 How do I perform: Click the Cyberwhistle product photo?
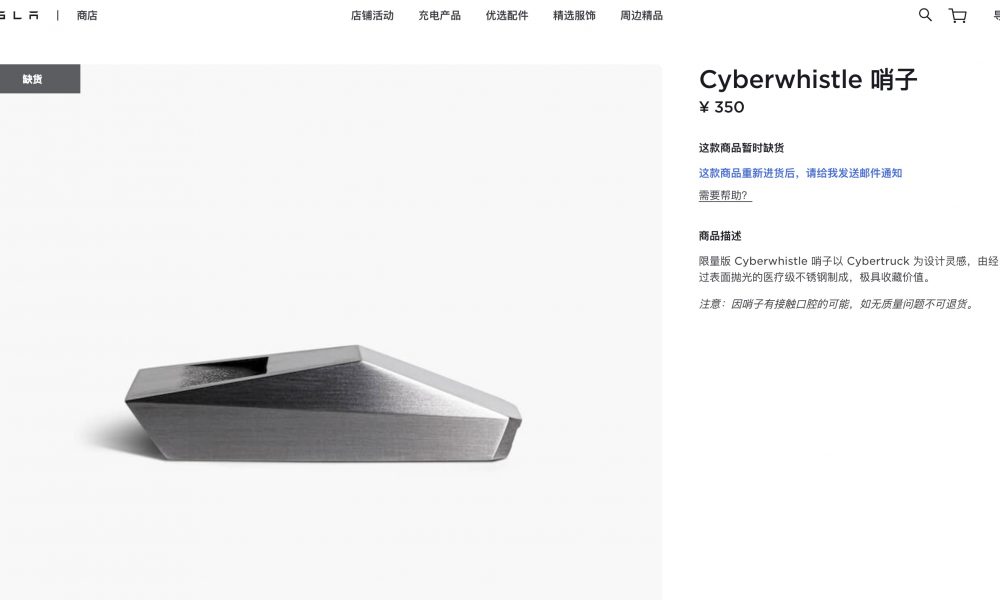[x=323, y=403]
